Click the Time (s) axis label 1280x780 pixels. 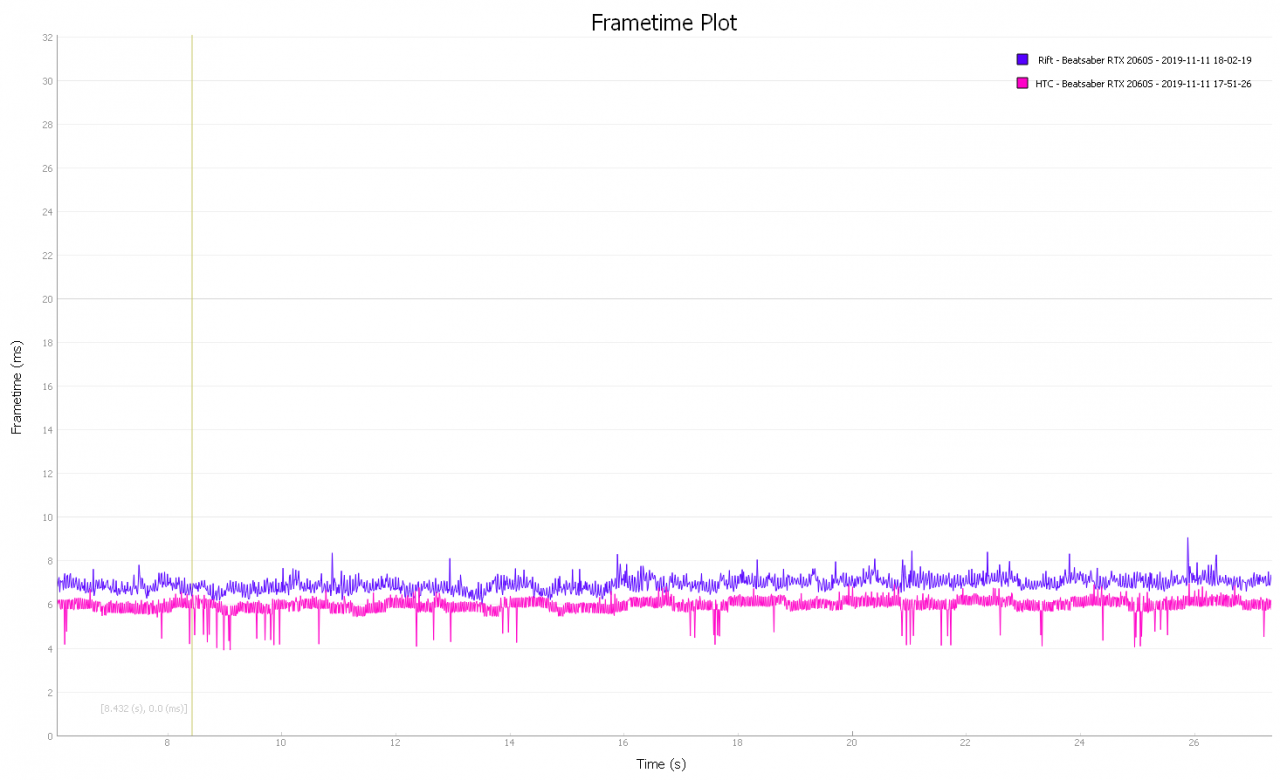point(661,764)
